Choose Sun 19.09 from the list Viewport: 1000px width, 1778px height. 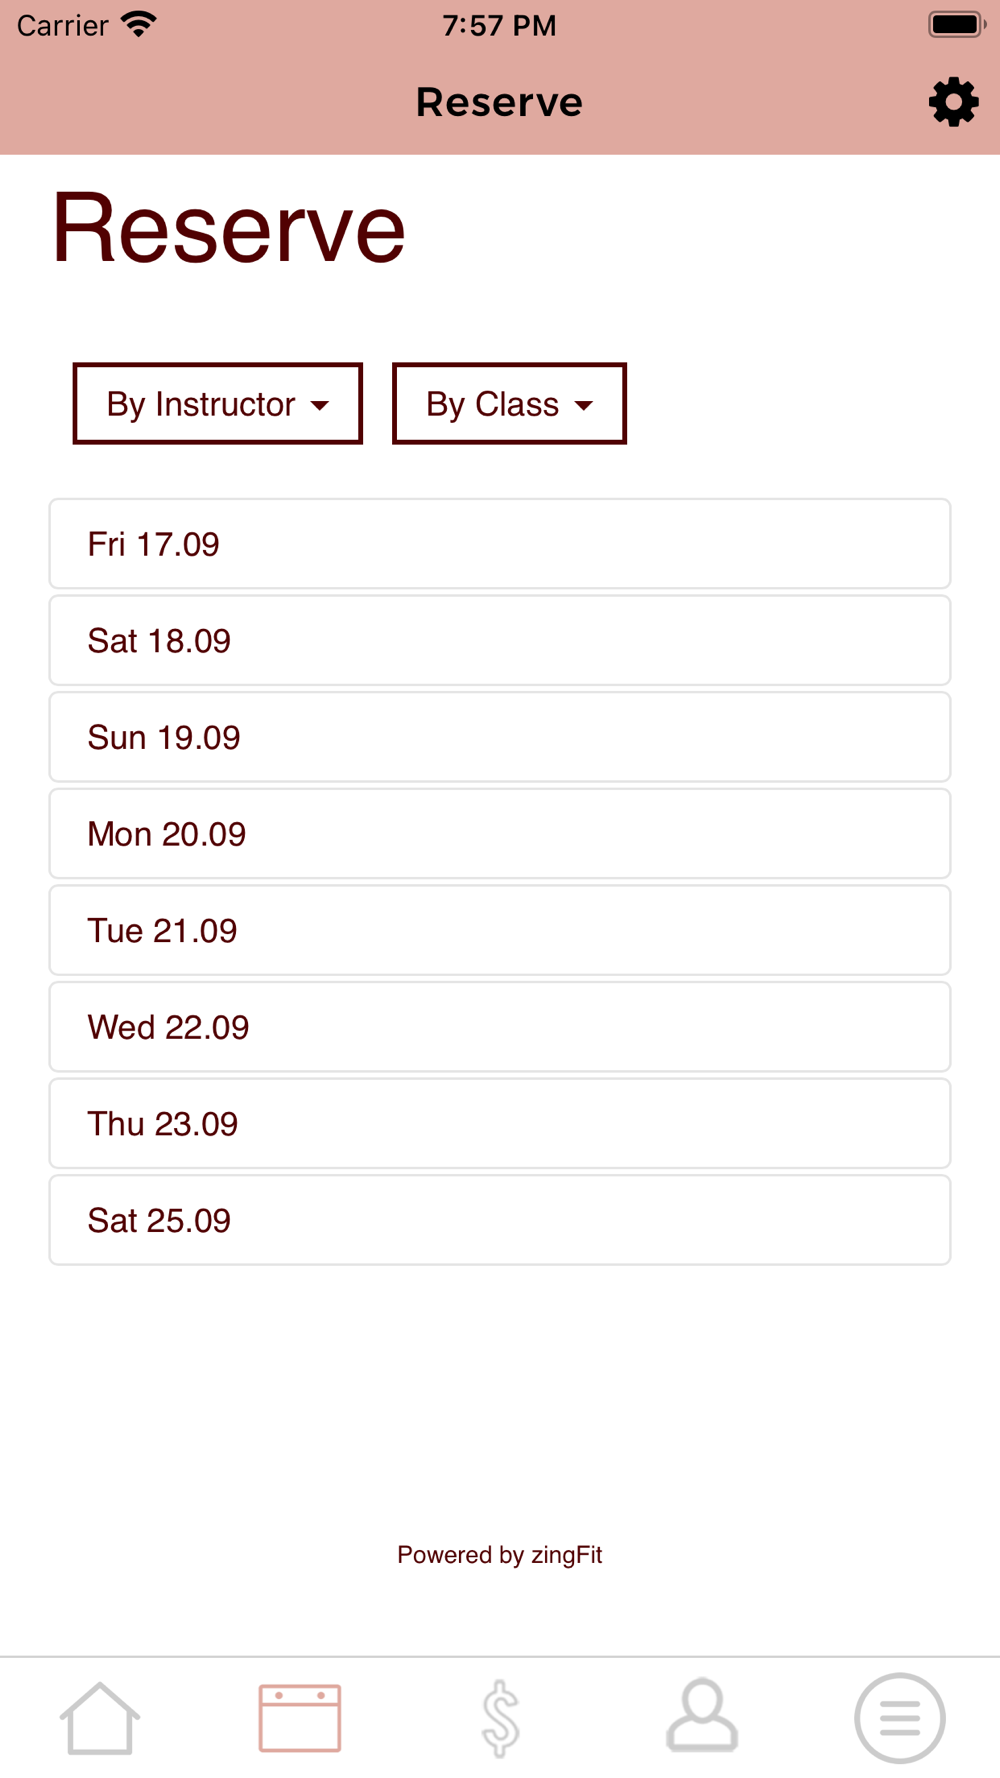point(500,737)
